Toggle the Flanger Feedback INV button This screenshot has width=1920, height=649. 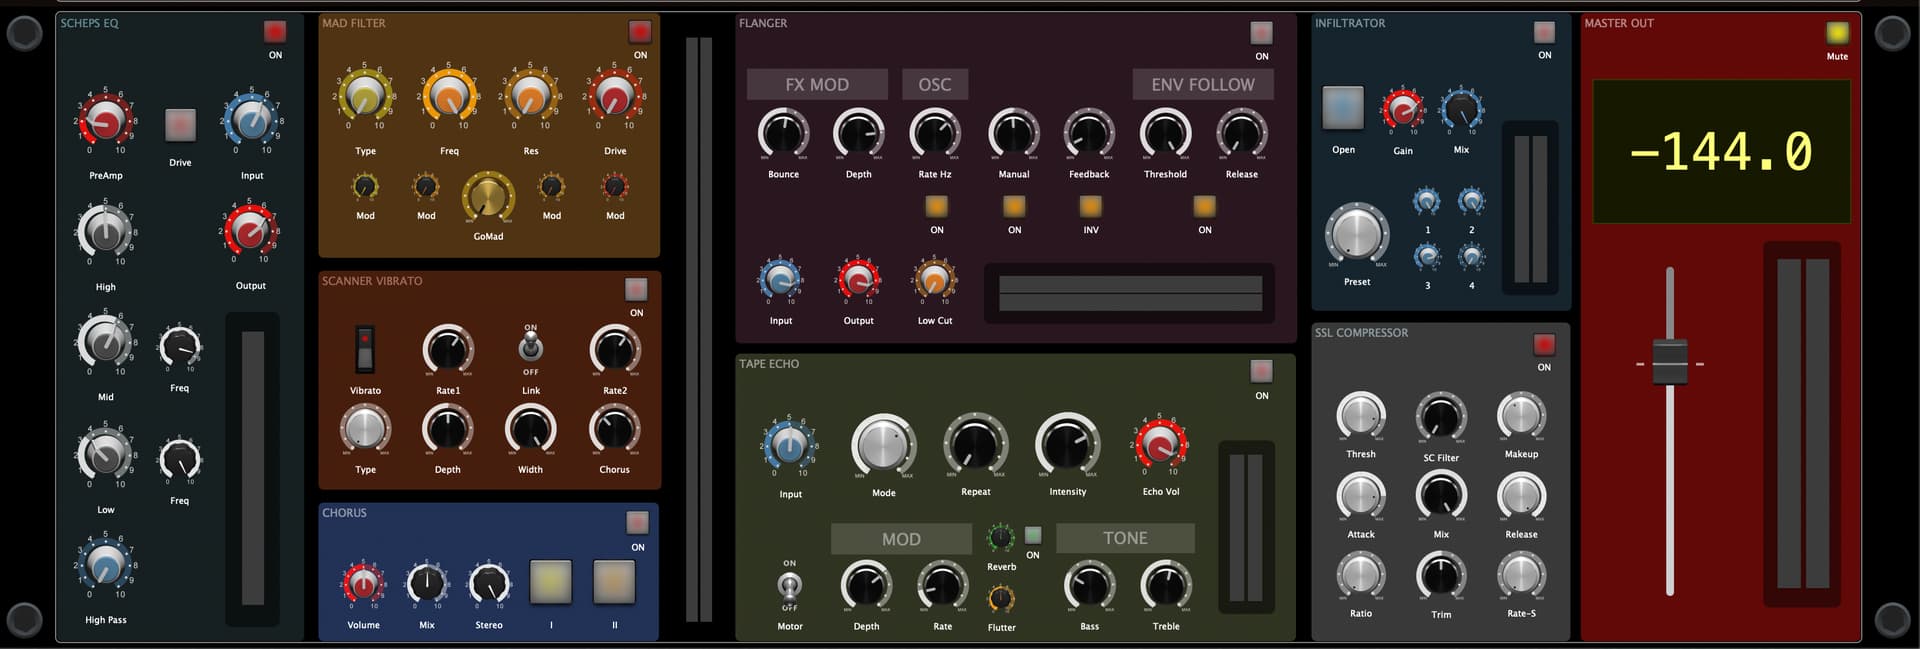[1090, 206]
